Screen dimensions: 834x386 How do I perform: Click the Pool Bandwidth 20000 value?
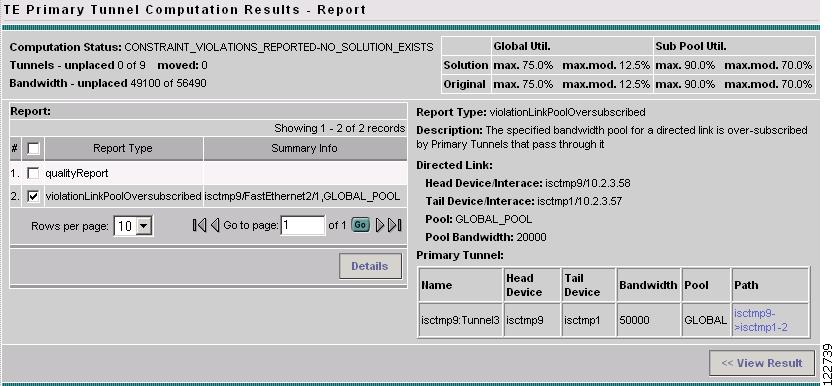pos(530,238)
